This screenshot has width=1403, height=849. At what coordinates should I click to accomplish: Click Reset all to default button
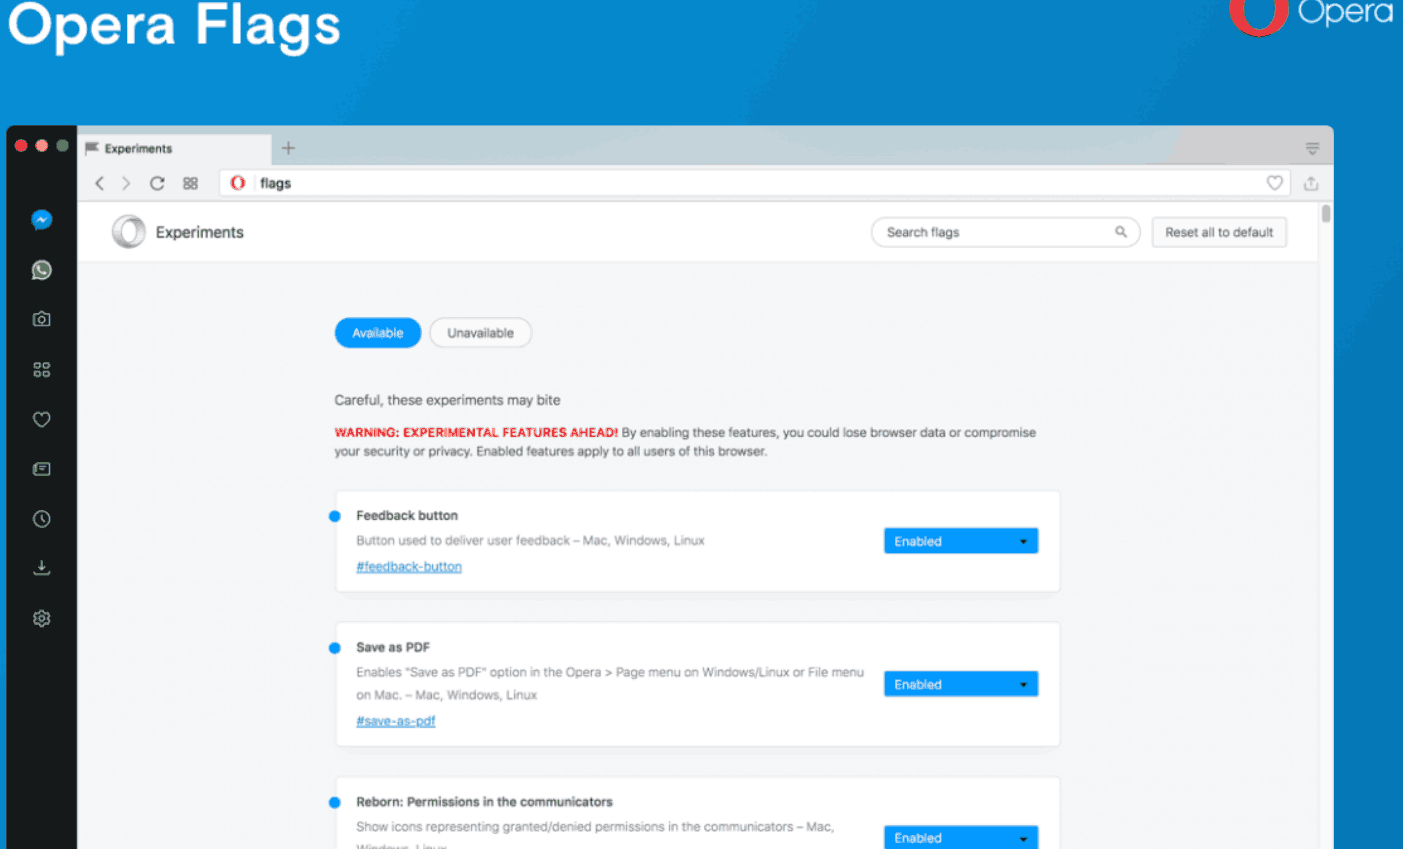point(1219,232)
